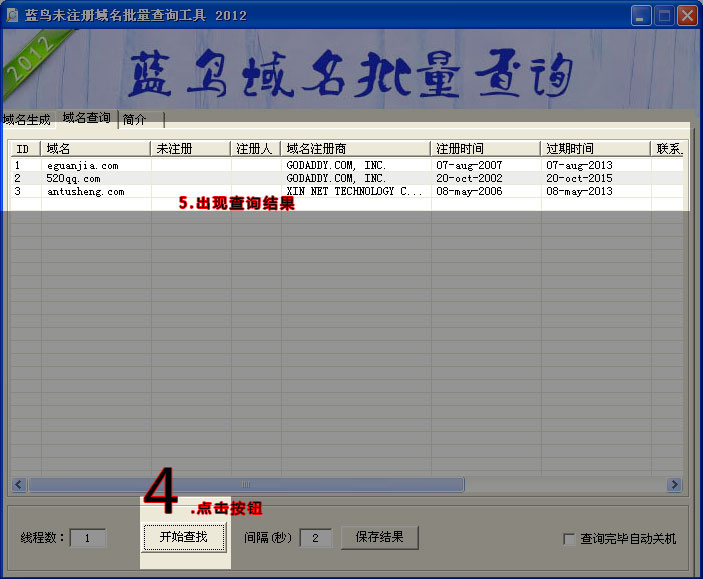Click the 域名注册商 column header
Screen dimensions: 703x579
[355, 149]
